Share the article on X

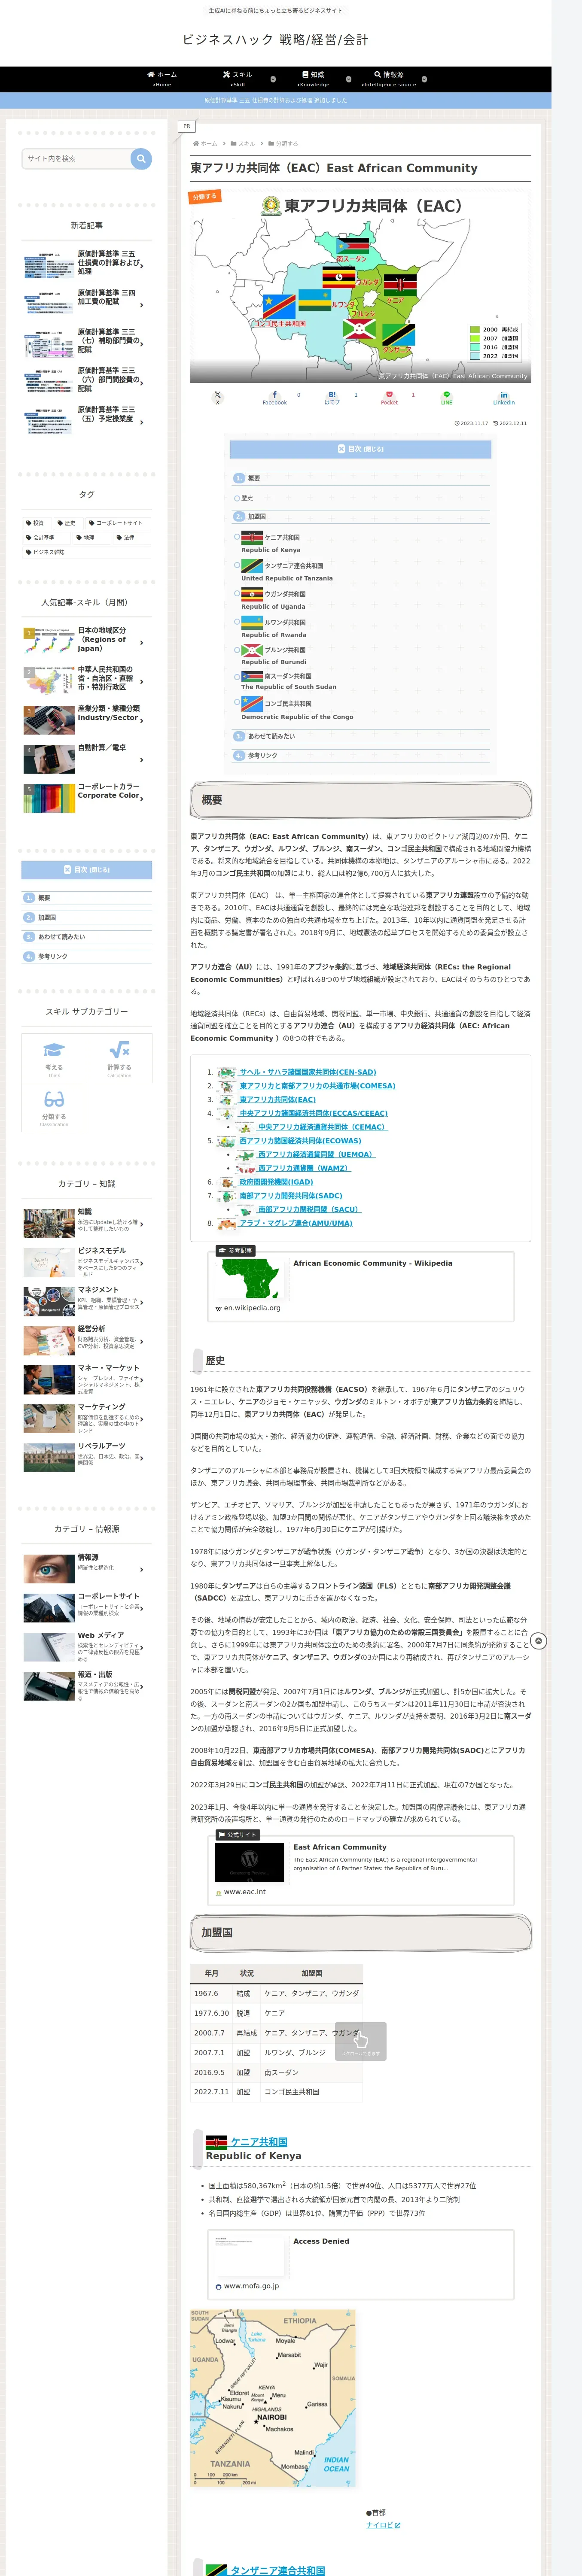coord(217,398)
